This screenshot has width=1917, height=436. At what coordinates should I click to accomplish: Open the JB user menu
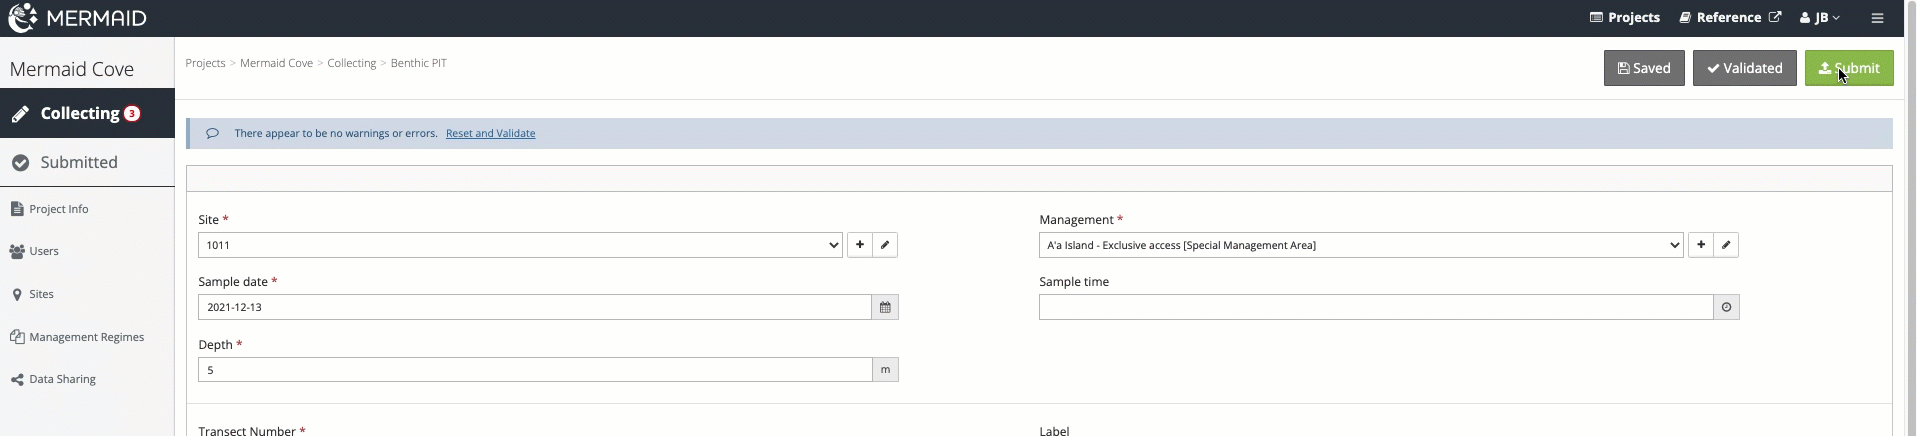[1819, 18]
